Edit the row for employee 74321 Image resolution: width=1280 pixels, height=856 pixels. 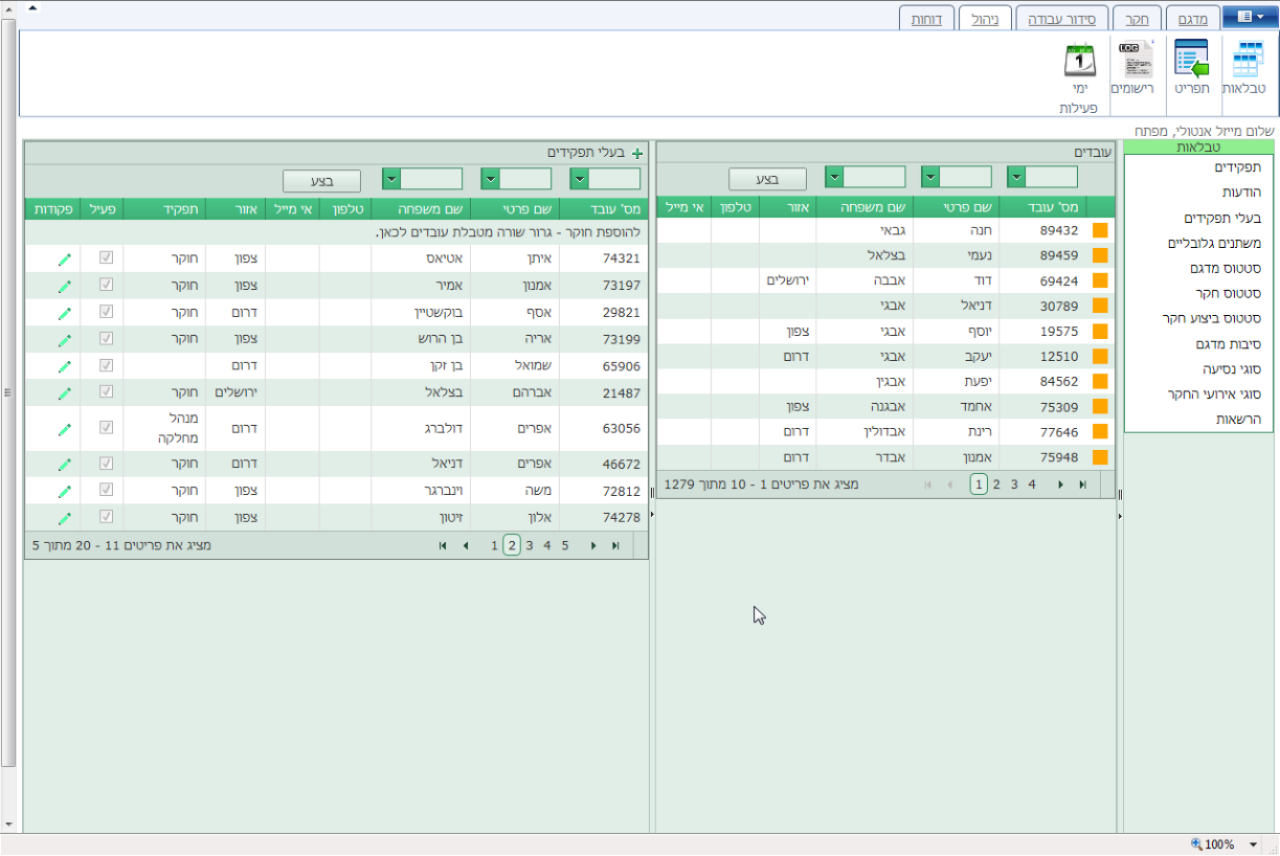pos(64,259)
